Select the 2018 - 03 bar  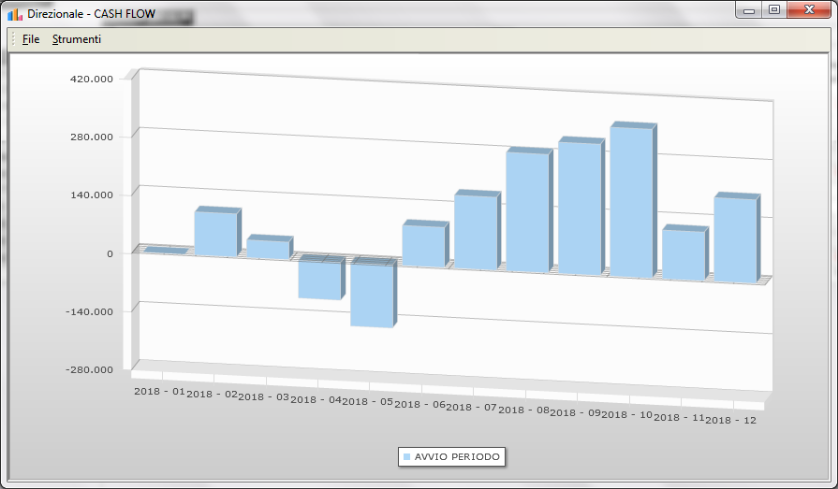(x=270, y=247)
